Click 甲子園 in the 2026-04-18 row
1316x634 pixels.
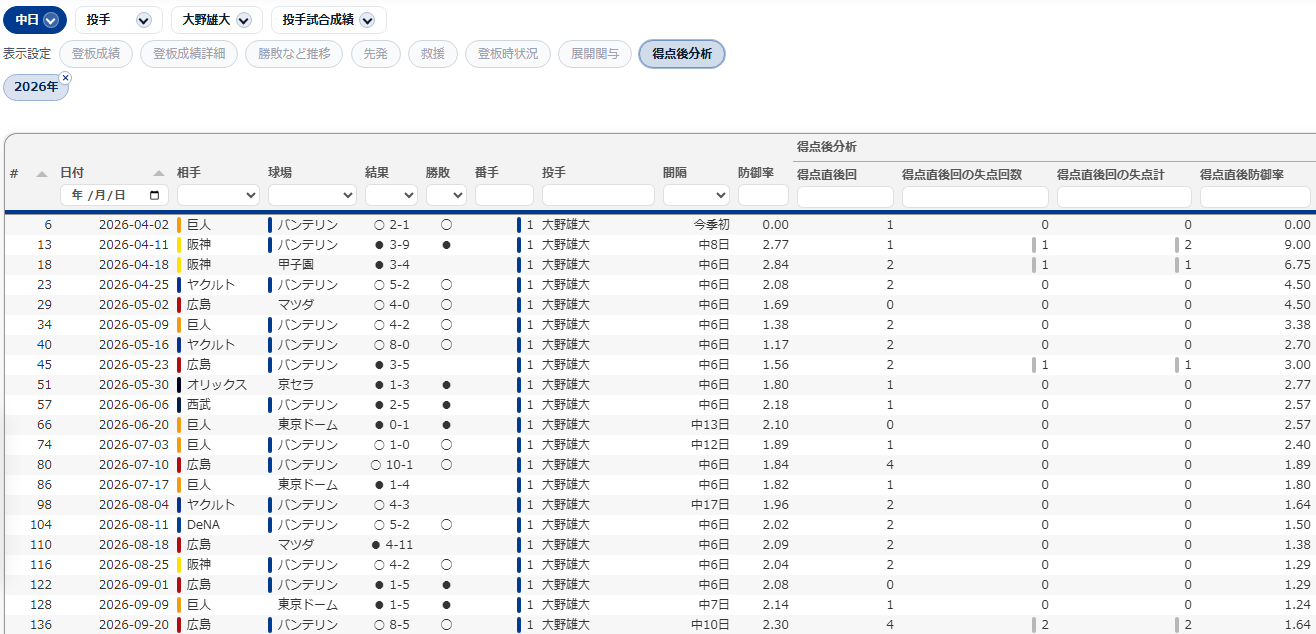[296, 265]
